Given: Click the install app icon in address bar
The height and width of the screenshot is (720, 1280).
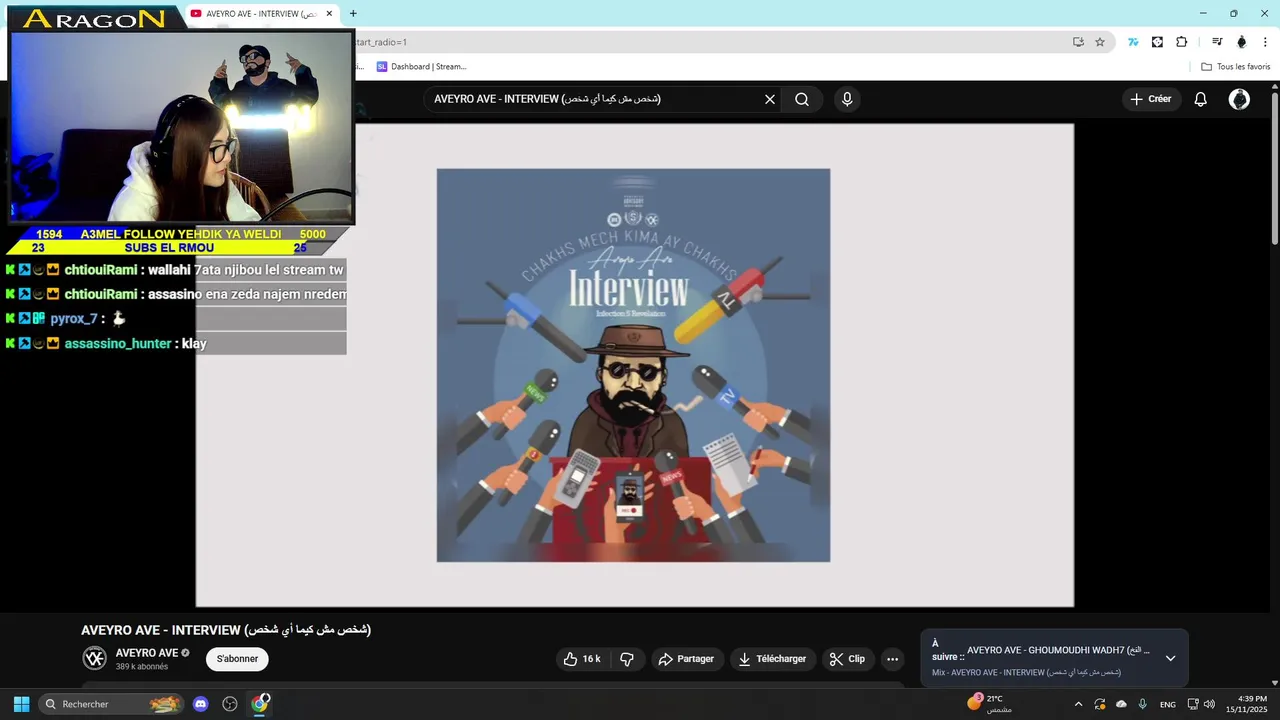Looking at the screenshot, I should (x=1078, y=42).
